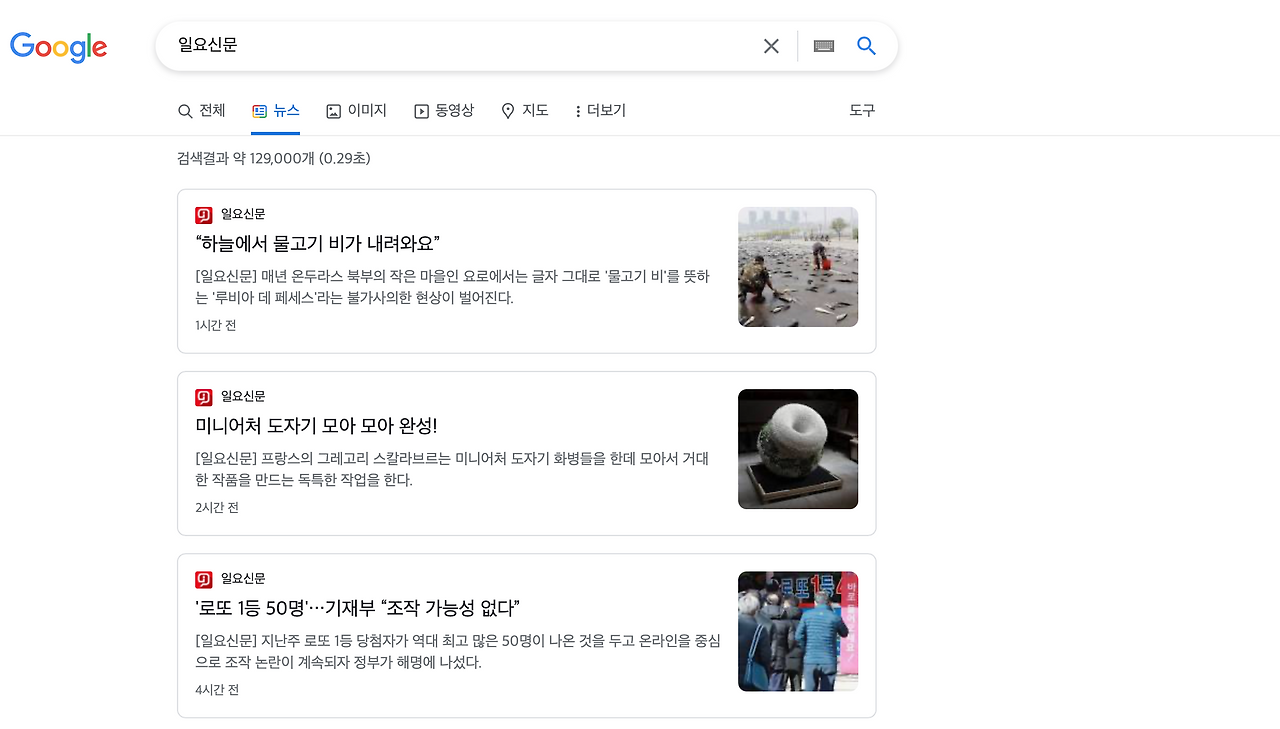Expand more search categories via 더보기

[x=599, y=110]
